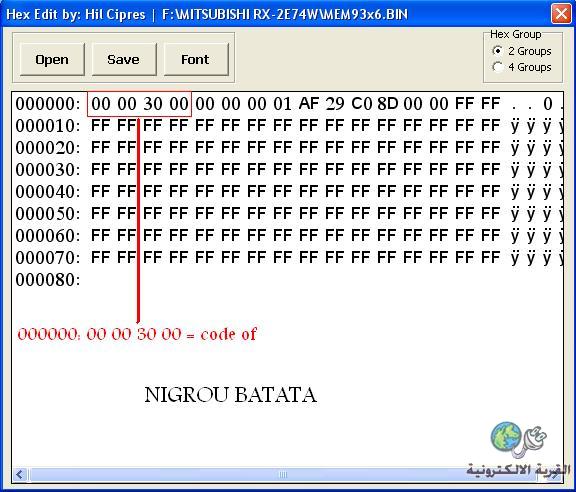Close the Hex Edit window
Image resolution: width=576 pixels, height=492 pixels.
click(561, 14)
